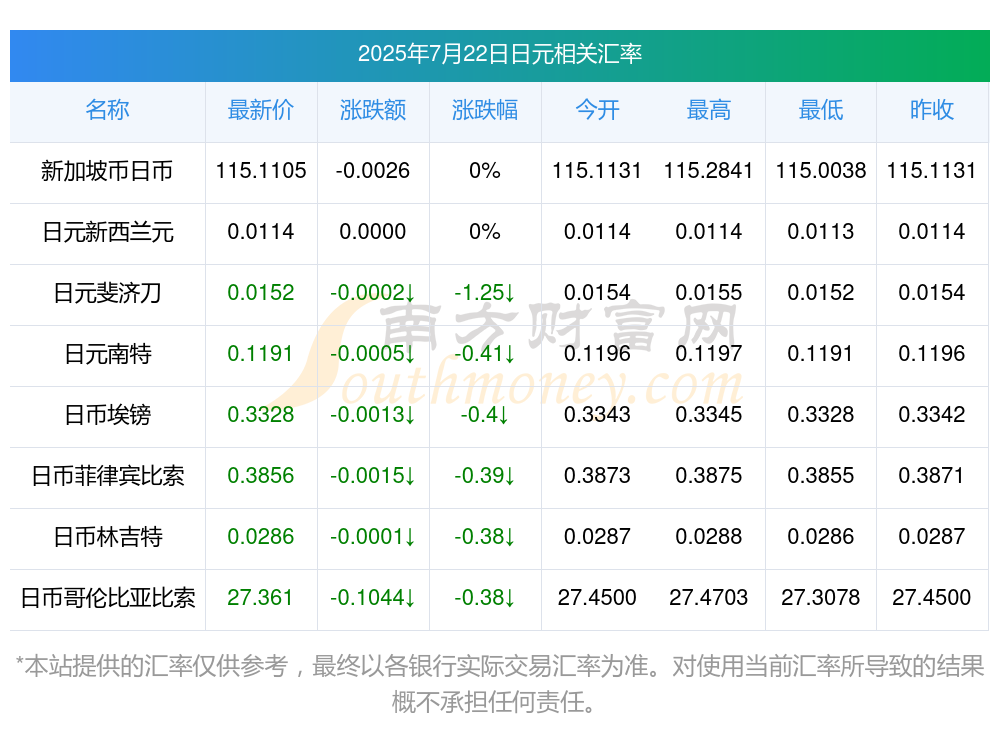Click the 昨收 column header
The image size is (1000, 733).
932,110
